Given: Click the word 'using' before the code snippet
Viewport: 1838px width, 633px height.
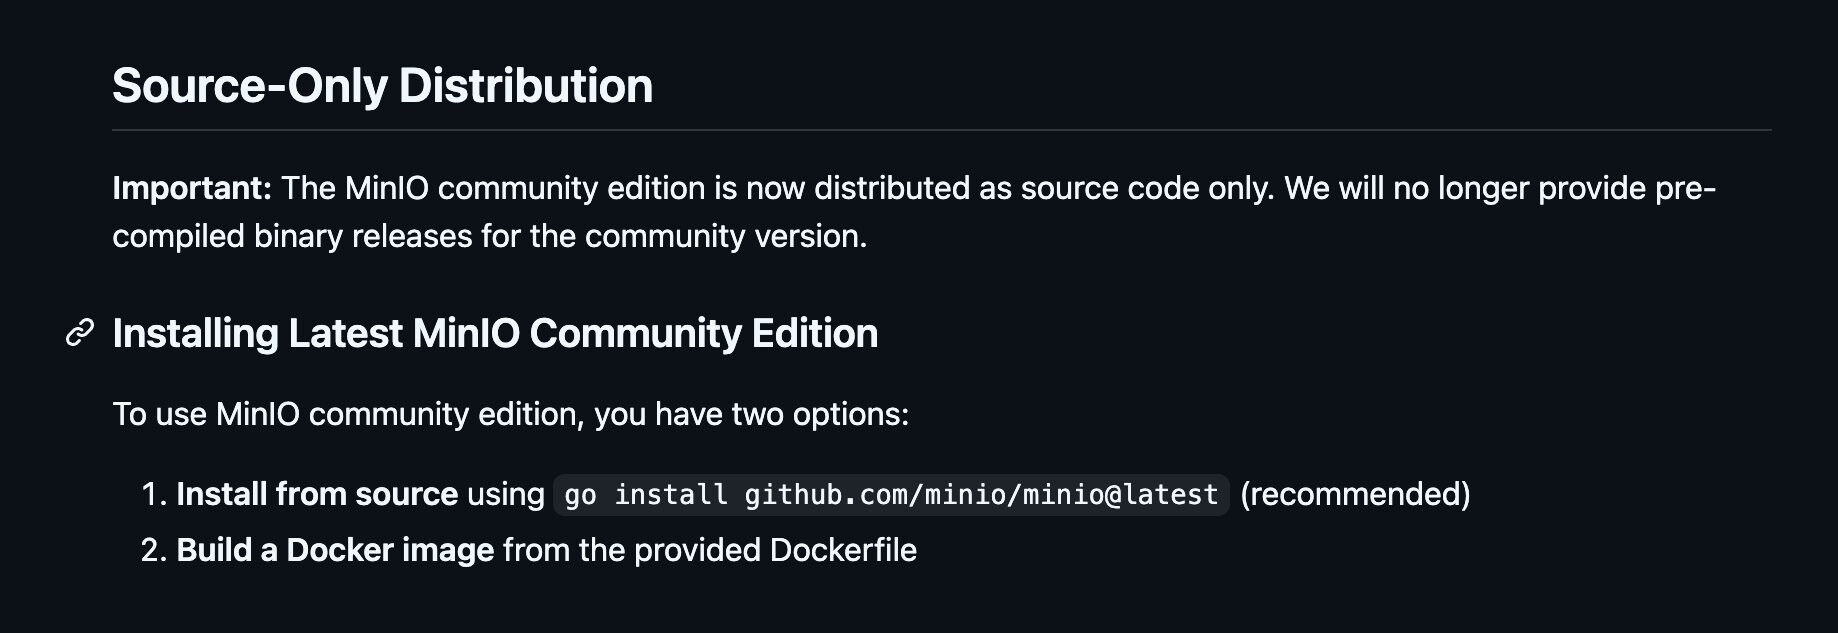Looking at the screenshot, I should (506, 494).
